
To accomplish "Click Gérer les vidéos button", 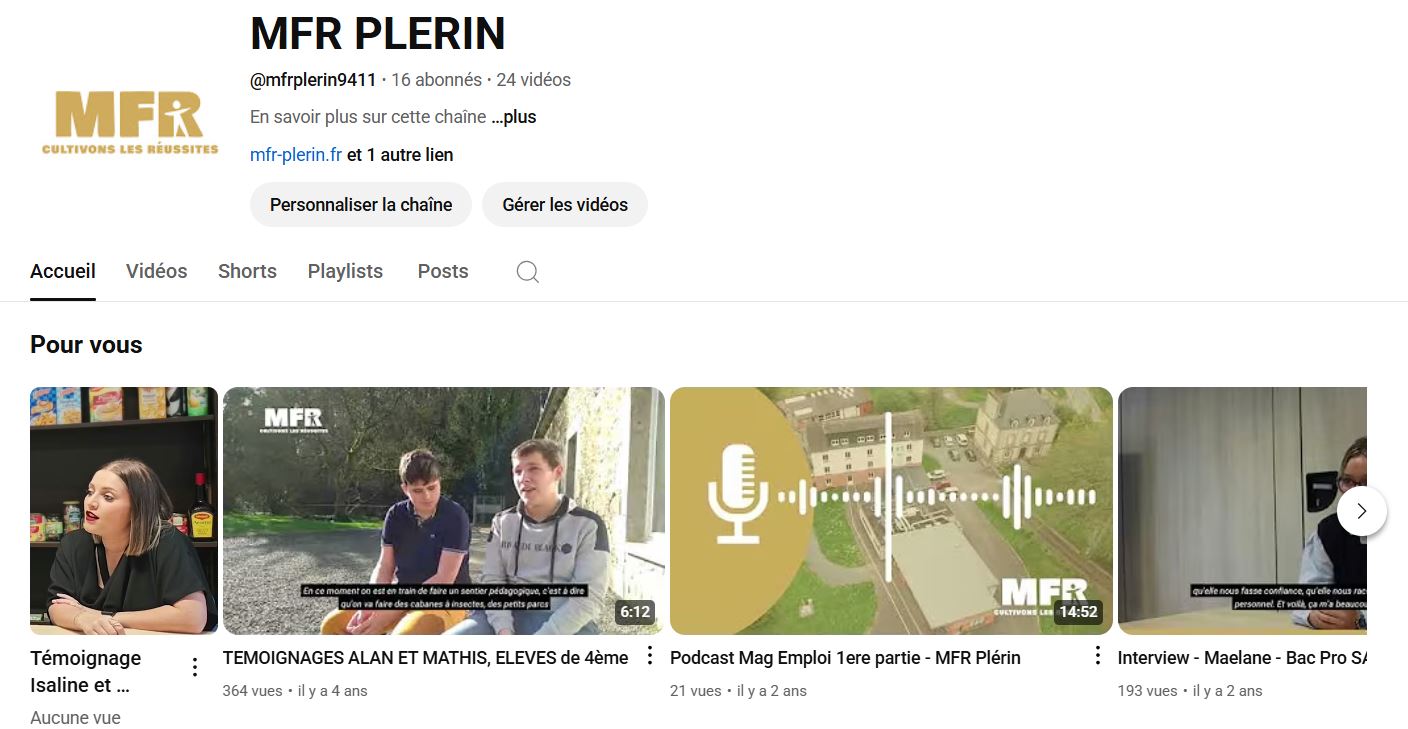I will [565, 205].
